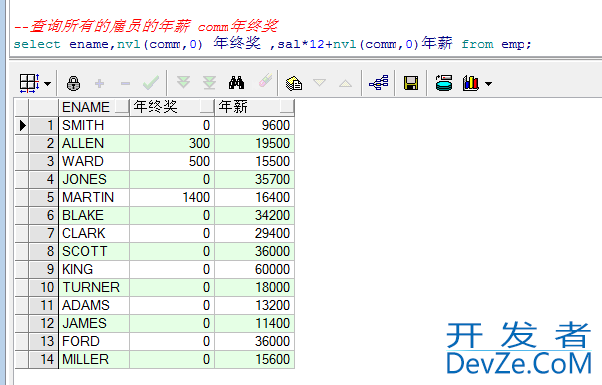Screen dimensions: 602x385
Task: Select the SMITH cell
Action: (94, 125)
